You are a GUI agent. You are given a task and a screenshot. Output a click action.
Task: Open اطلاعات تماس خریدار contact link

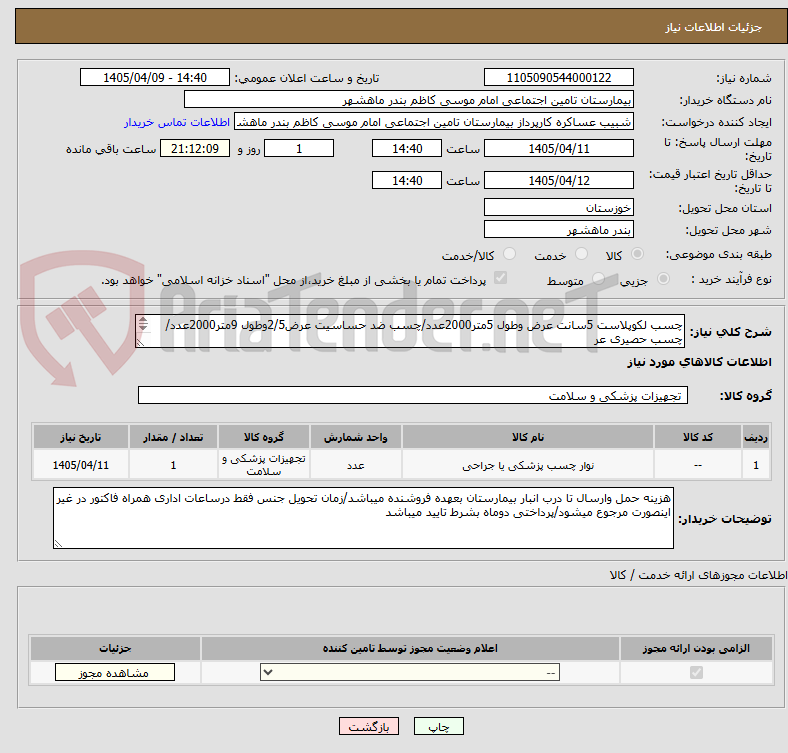(177, 122)
